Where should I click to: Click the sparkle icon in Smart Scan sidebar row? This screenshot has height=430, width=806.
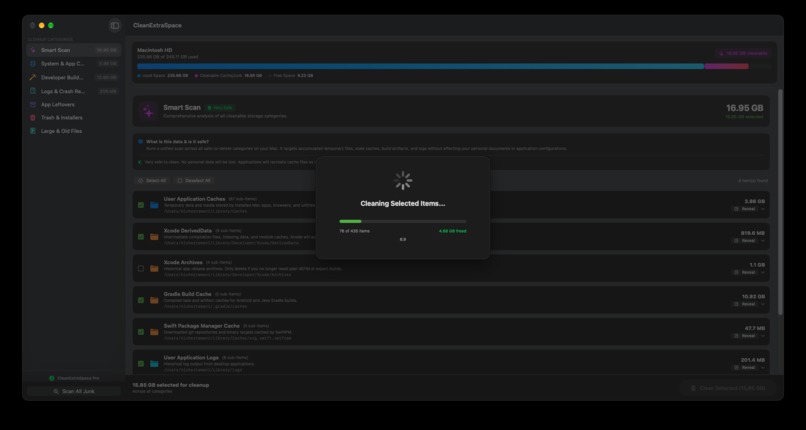point(33,50)
